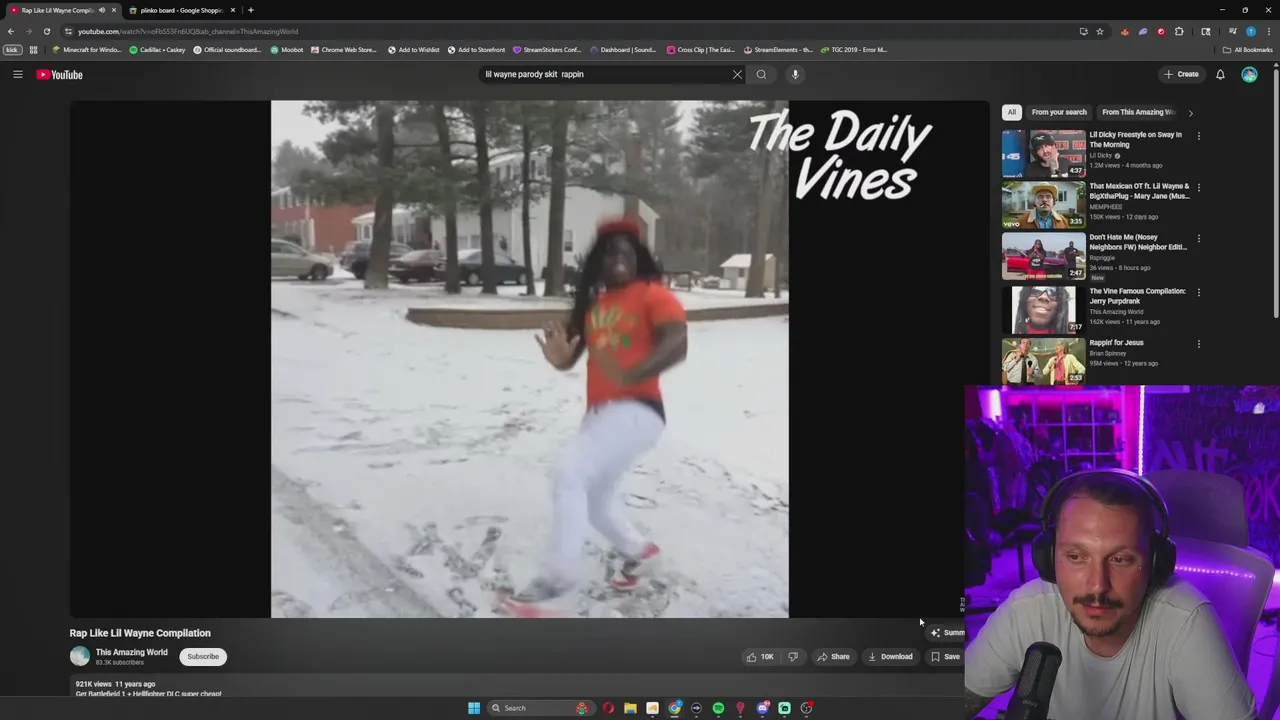The width and height of the screenshot is (1280, 720).
Task: Share the video
Action: [833, 657]
